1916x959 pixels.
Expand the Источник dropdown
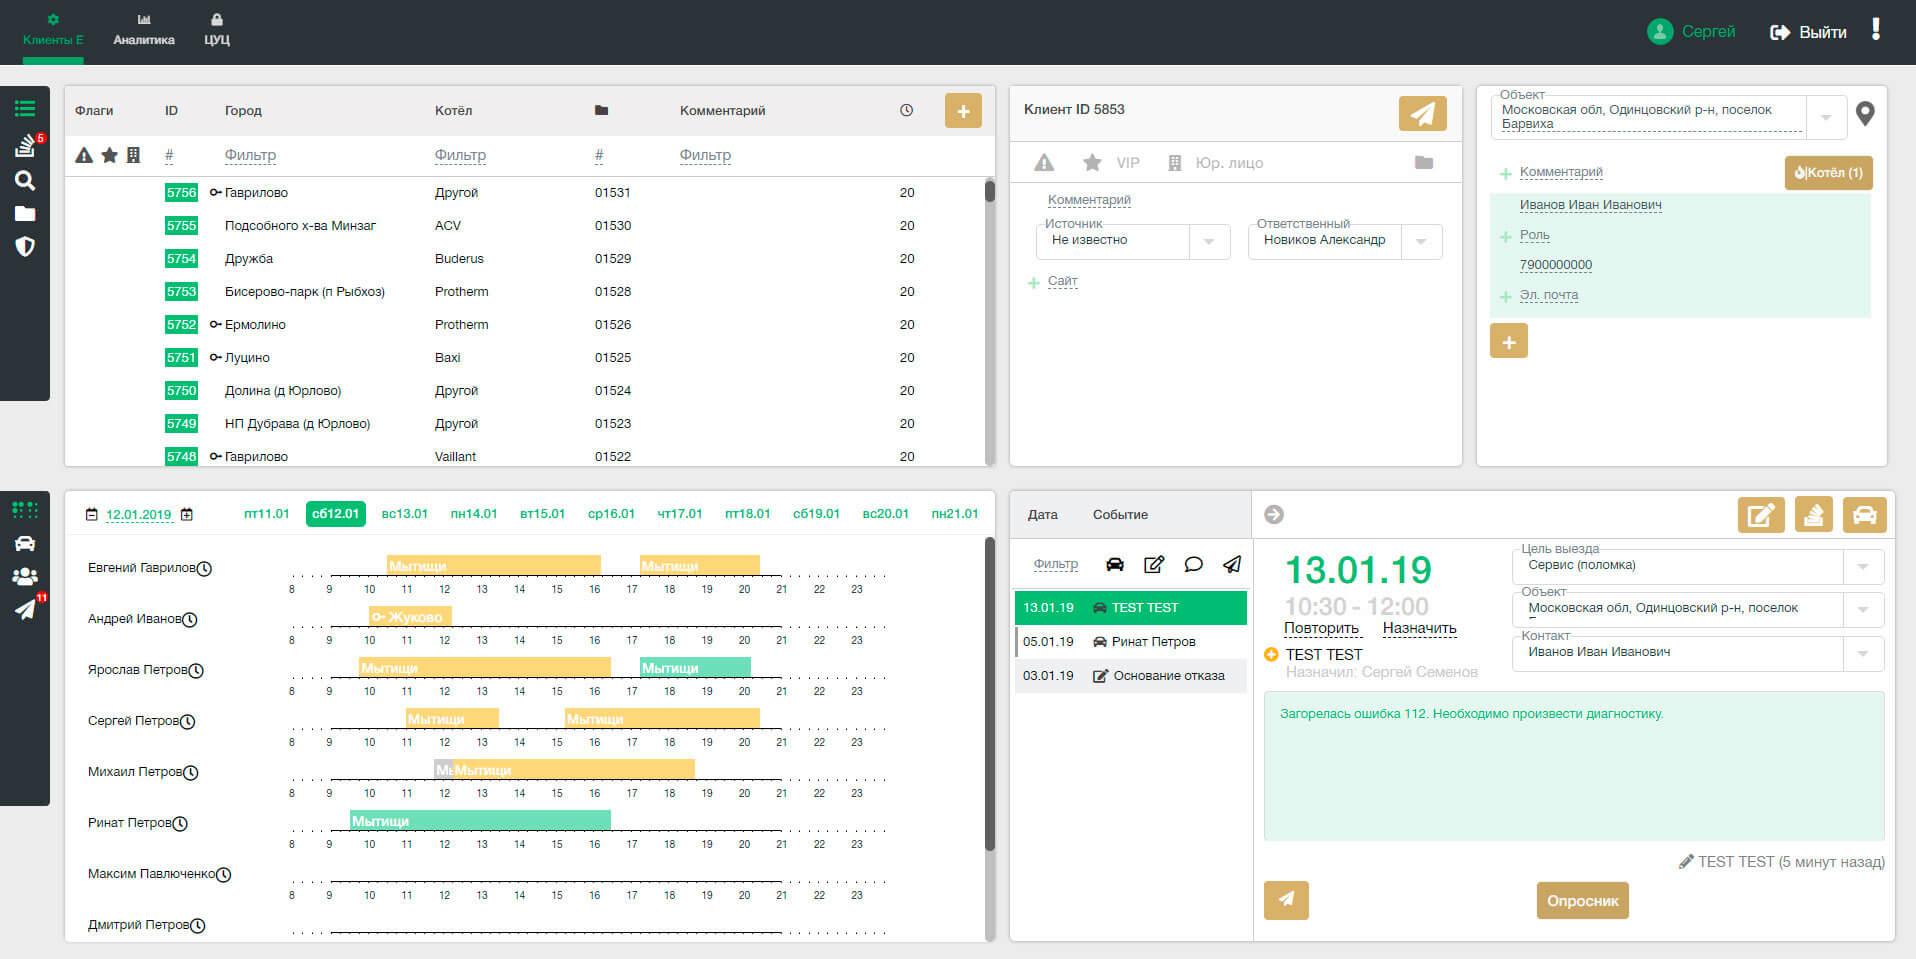coord(1209,241)
